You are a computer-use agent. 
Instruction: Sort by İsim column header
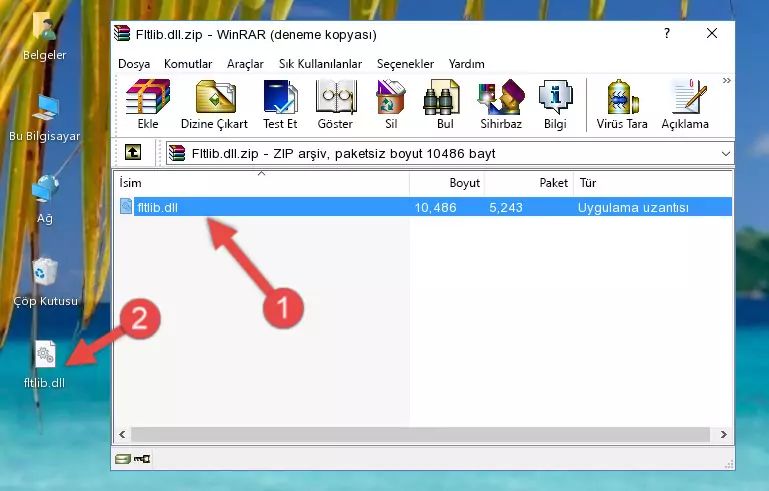[x=262, y=183]
